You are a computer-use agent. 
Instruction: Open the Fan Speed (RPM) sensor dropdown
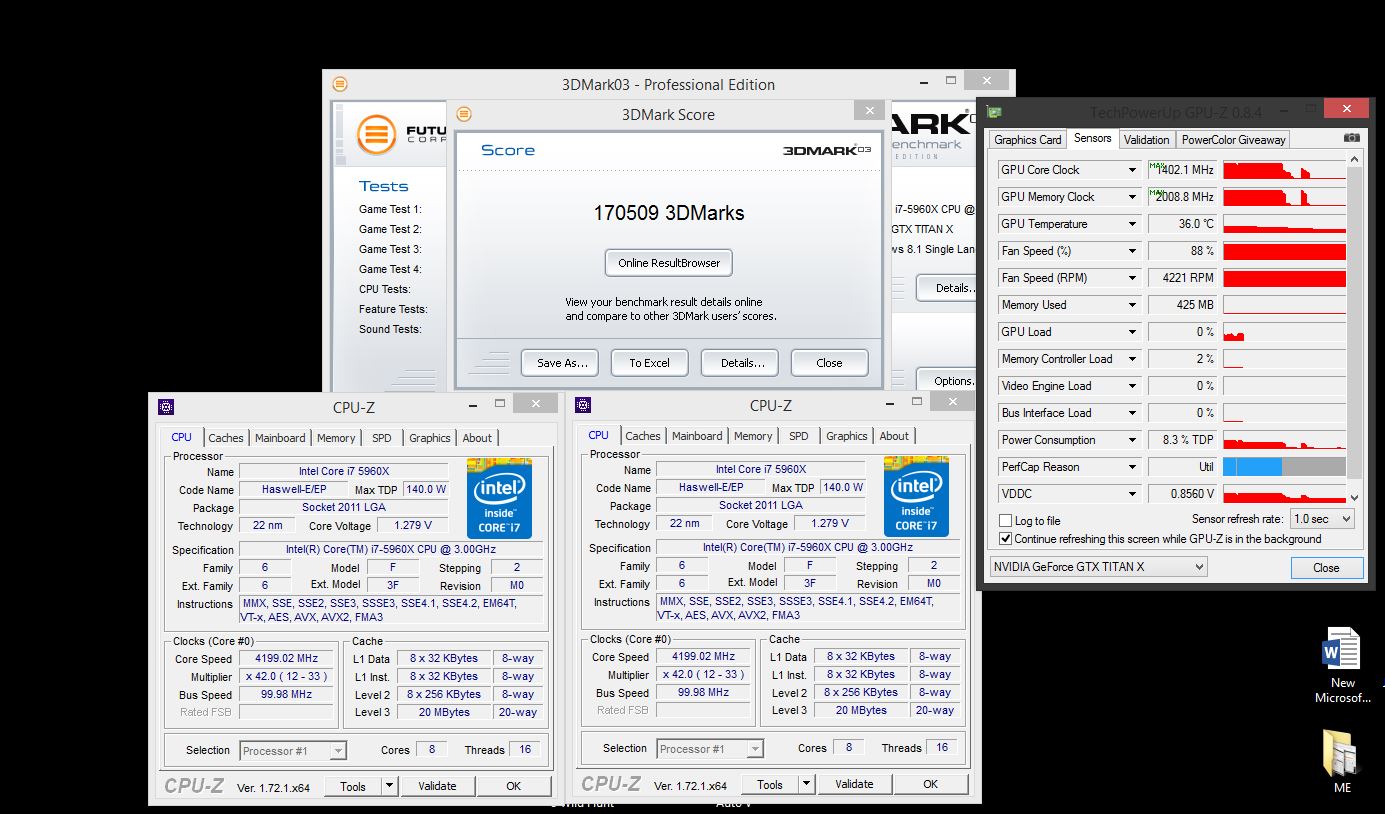(1132, 278)
